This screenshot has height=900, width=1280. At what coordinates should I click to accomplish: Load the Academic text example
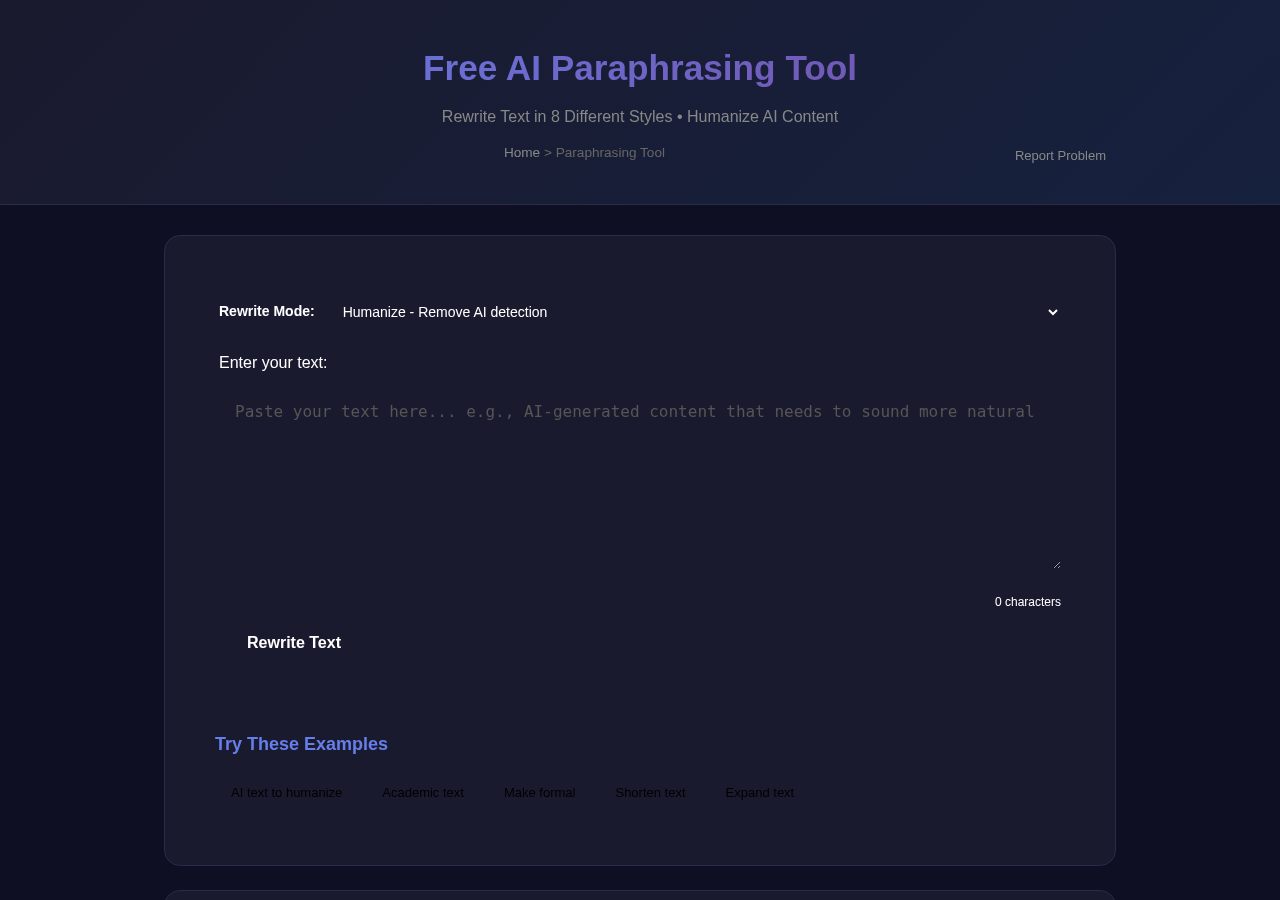pos(423,793)
